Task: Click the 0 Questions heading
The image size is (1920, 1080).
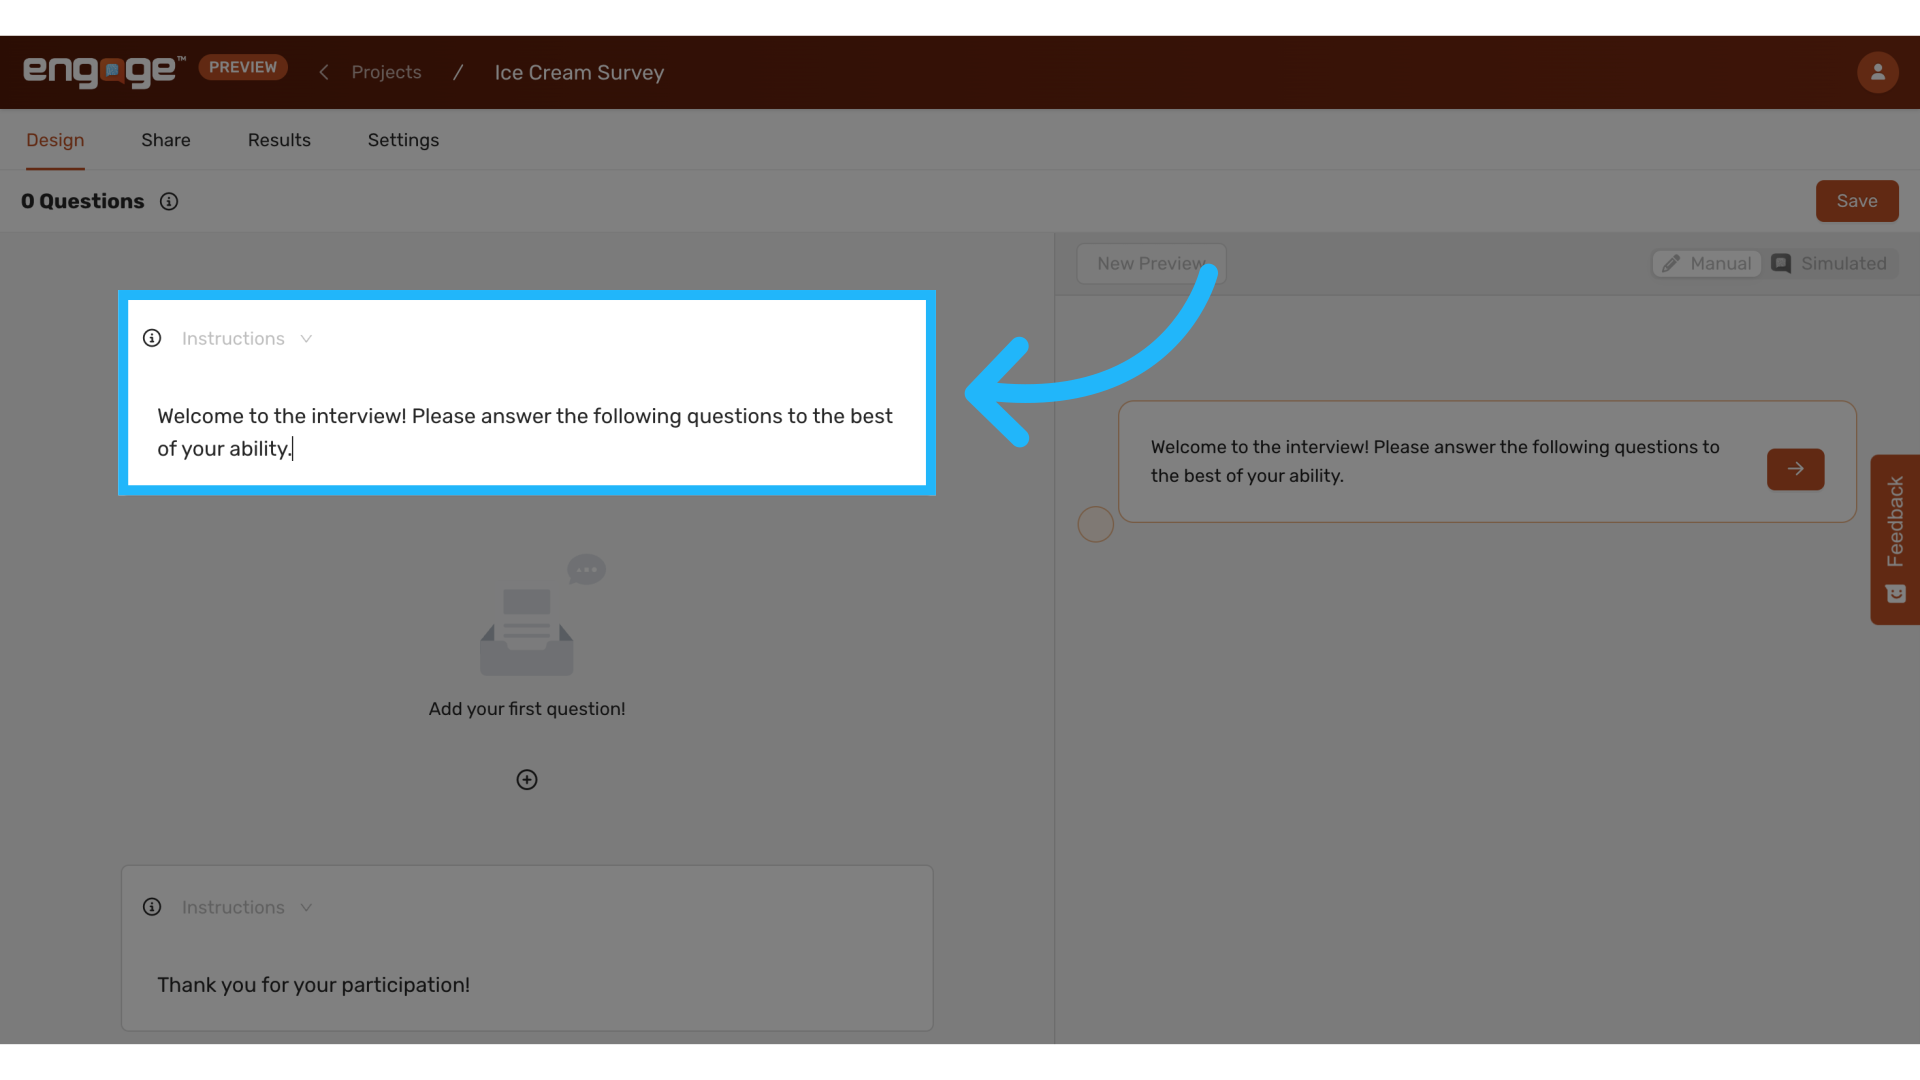Action: click(x=82, y=201)
